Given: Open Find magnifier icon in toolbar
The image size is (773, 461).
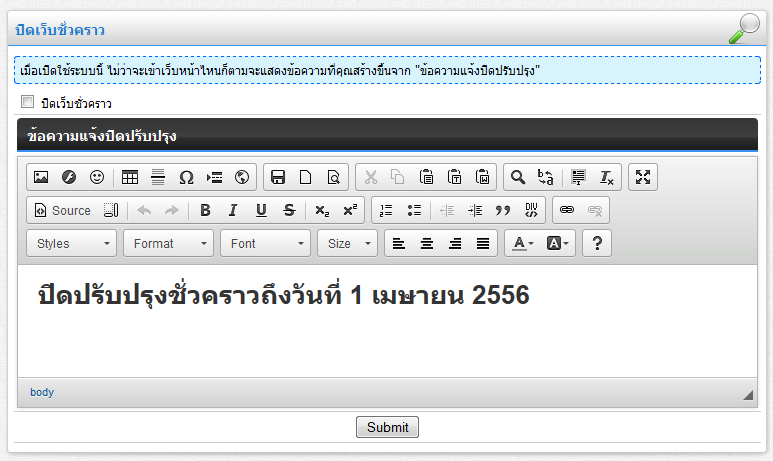Looking at the screenshot, I should point(518,177).
